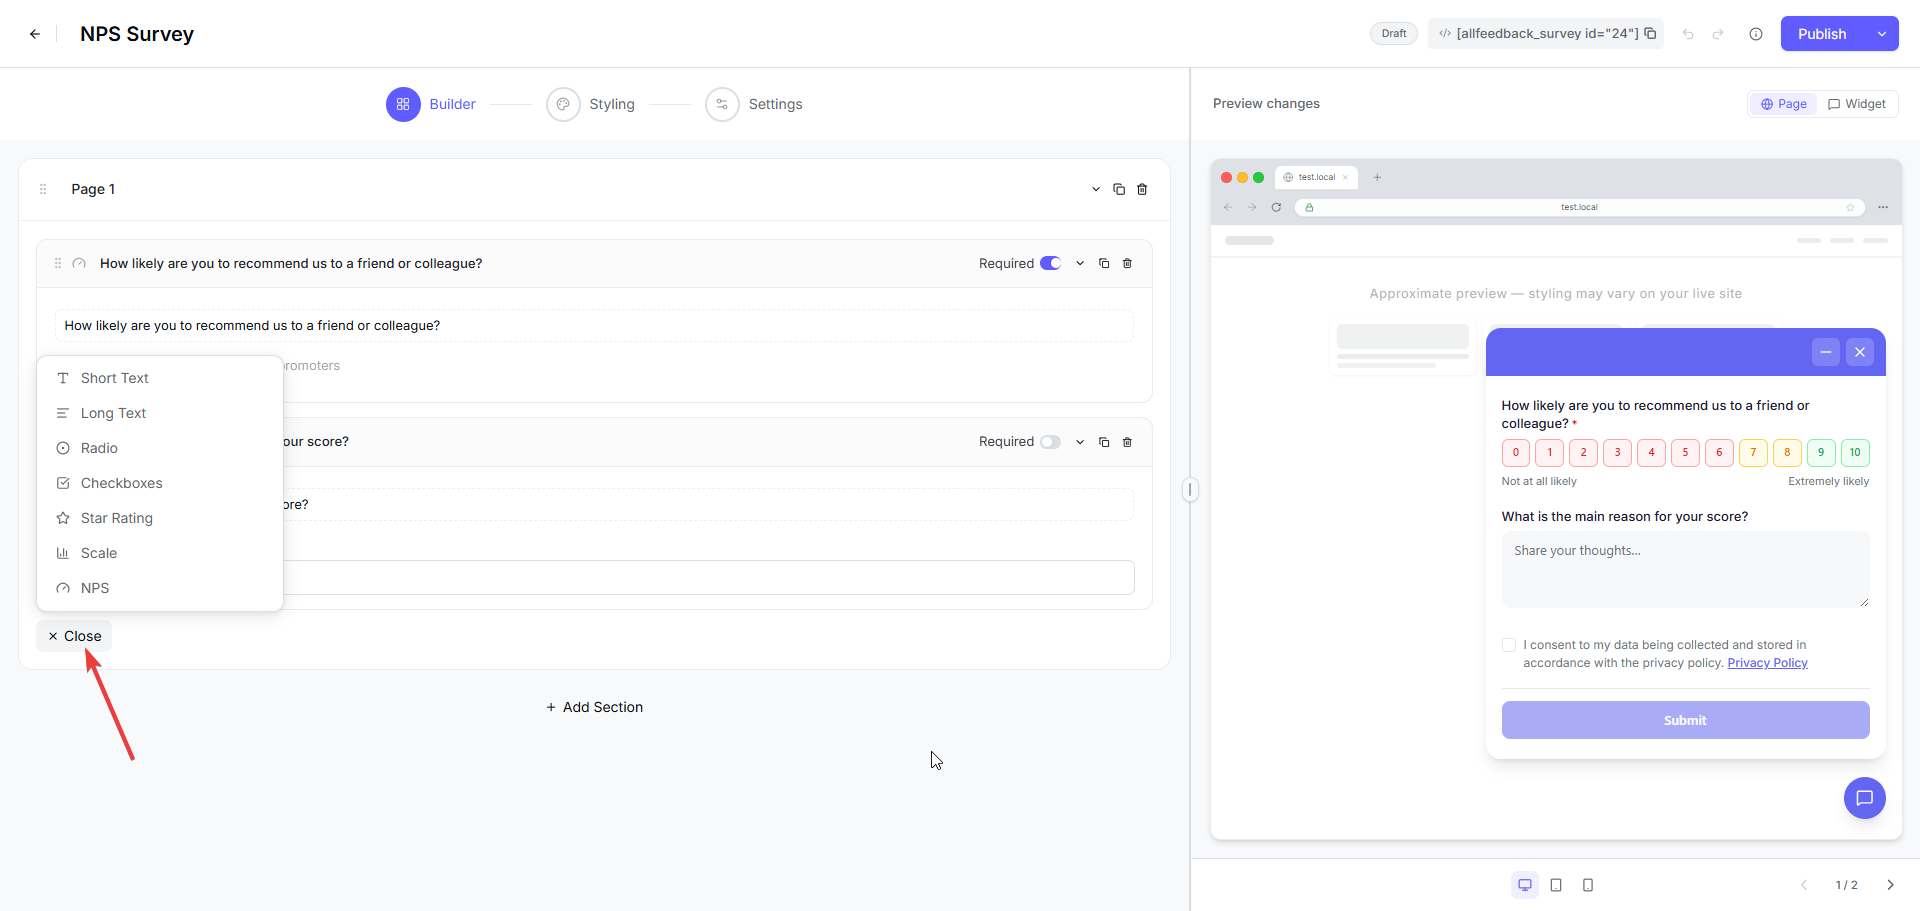The width and height of the screenshot is (1920, 911).
Task: Reload the mock browser preview
Action: (1276, 207)
